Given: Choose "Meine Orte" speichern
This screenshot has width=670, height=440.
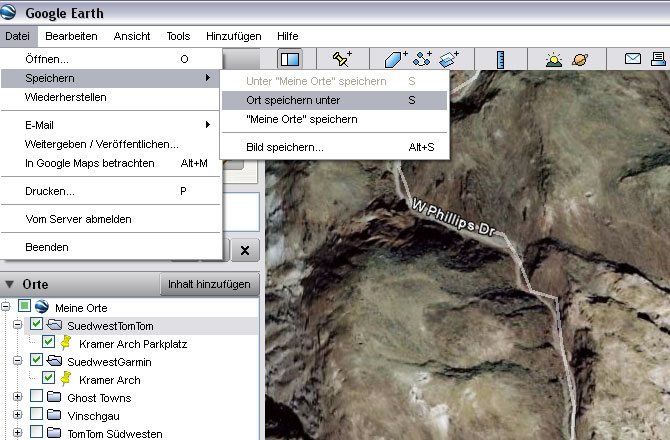Looking at the screenshot, I should [x=335, y=119].
